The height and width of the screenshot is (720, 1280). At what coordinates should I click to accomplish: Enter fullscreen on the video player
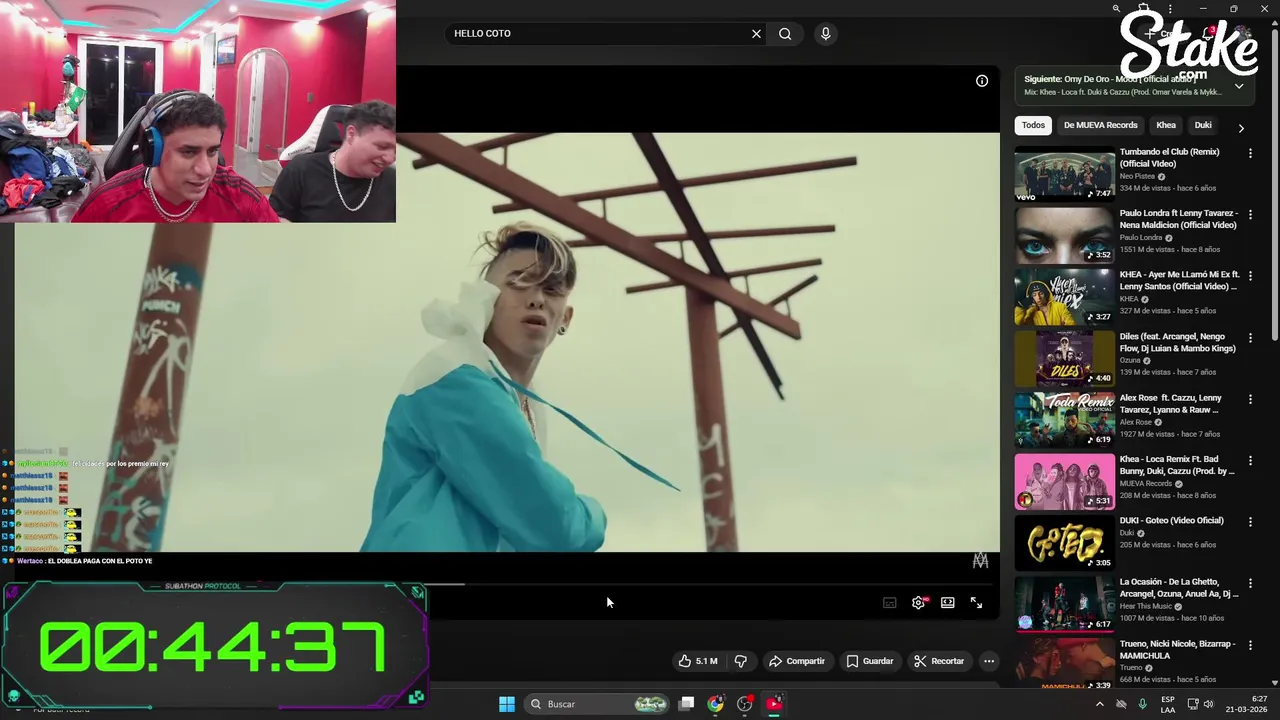click(976, 603)
